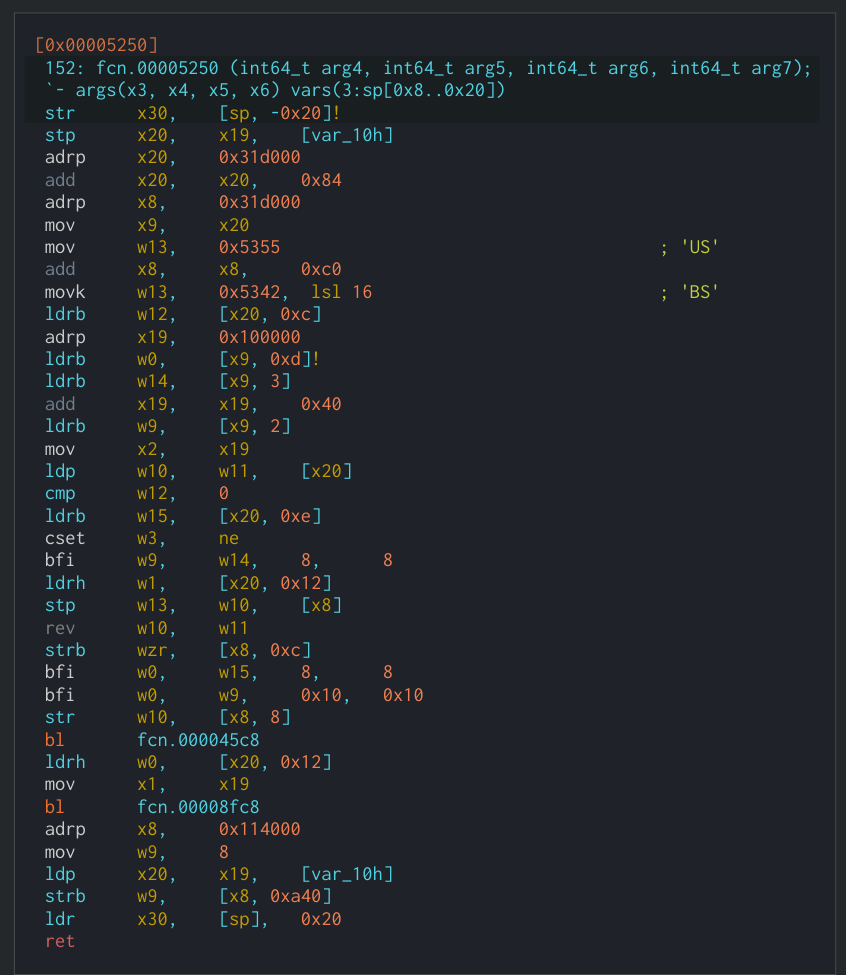Select the [var_10h] operand in the first stp
846x975 pixels.
click(347, 136)
